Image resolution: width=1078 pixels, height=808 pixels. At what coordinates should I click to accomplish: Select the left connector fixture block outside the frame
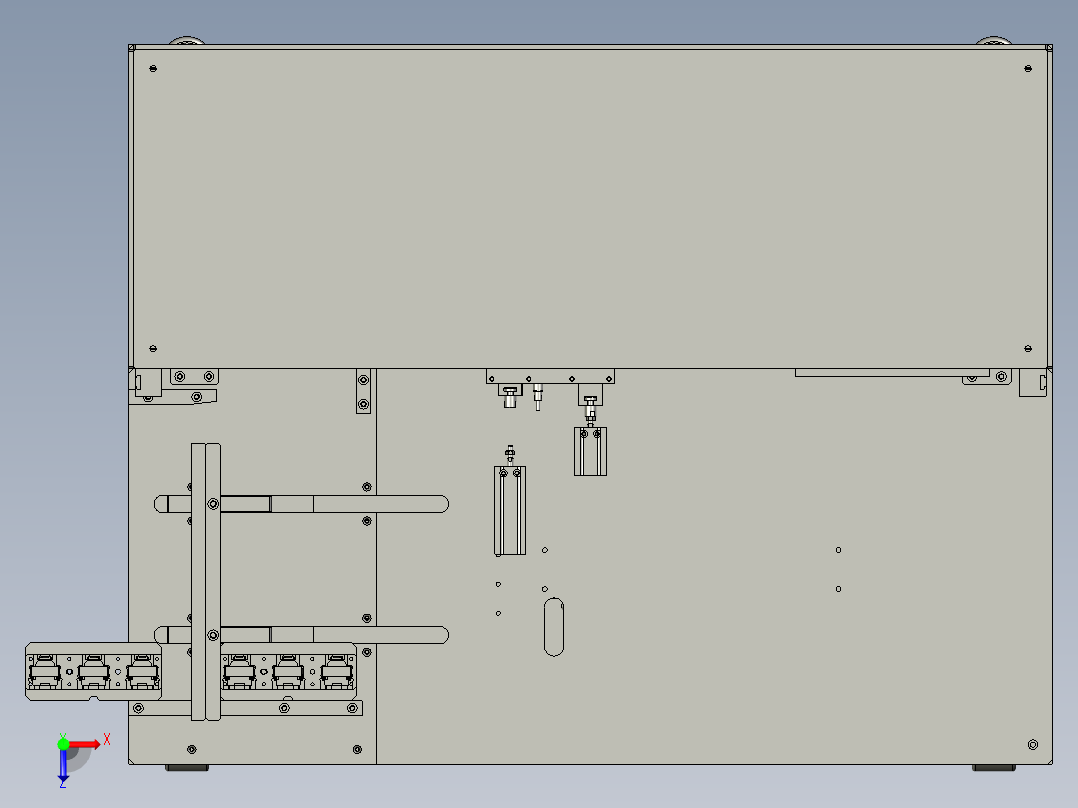94,672
